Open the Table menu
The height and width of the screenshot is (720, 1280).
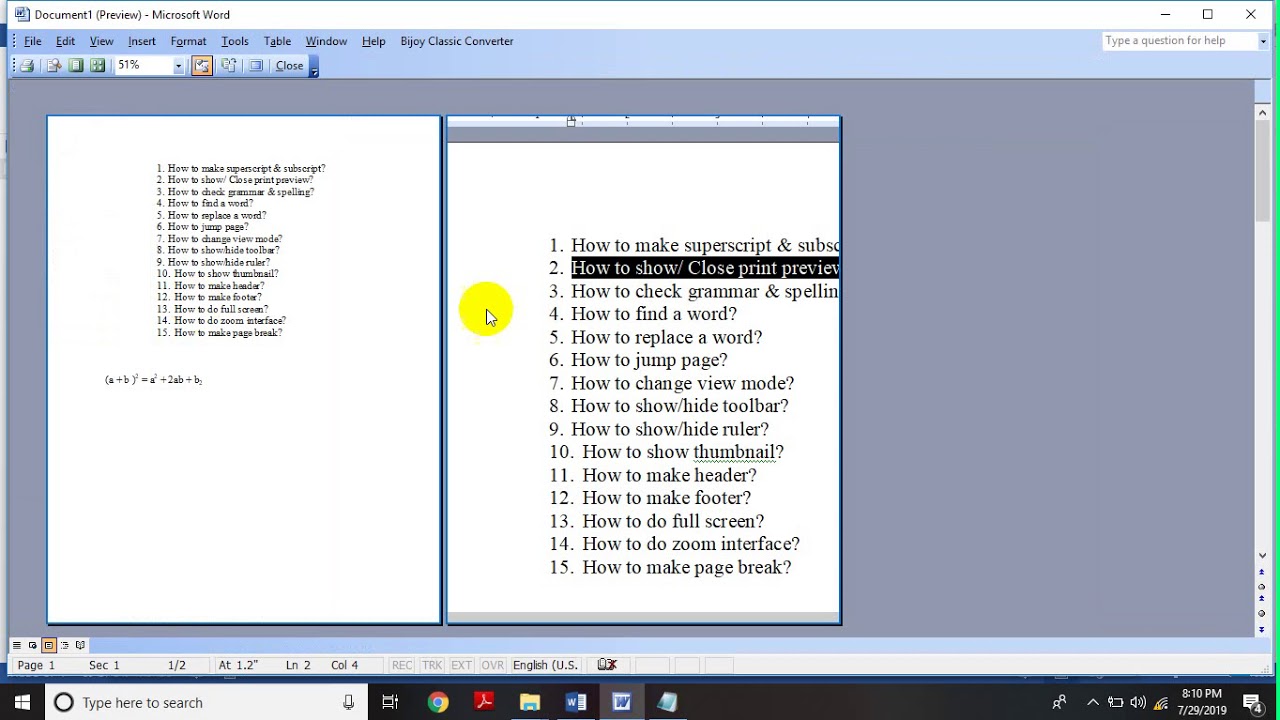pyautogui.click(x=277, y=41)
